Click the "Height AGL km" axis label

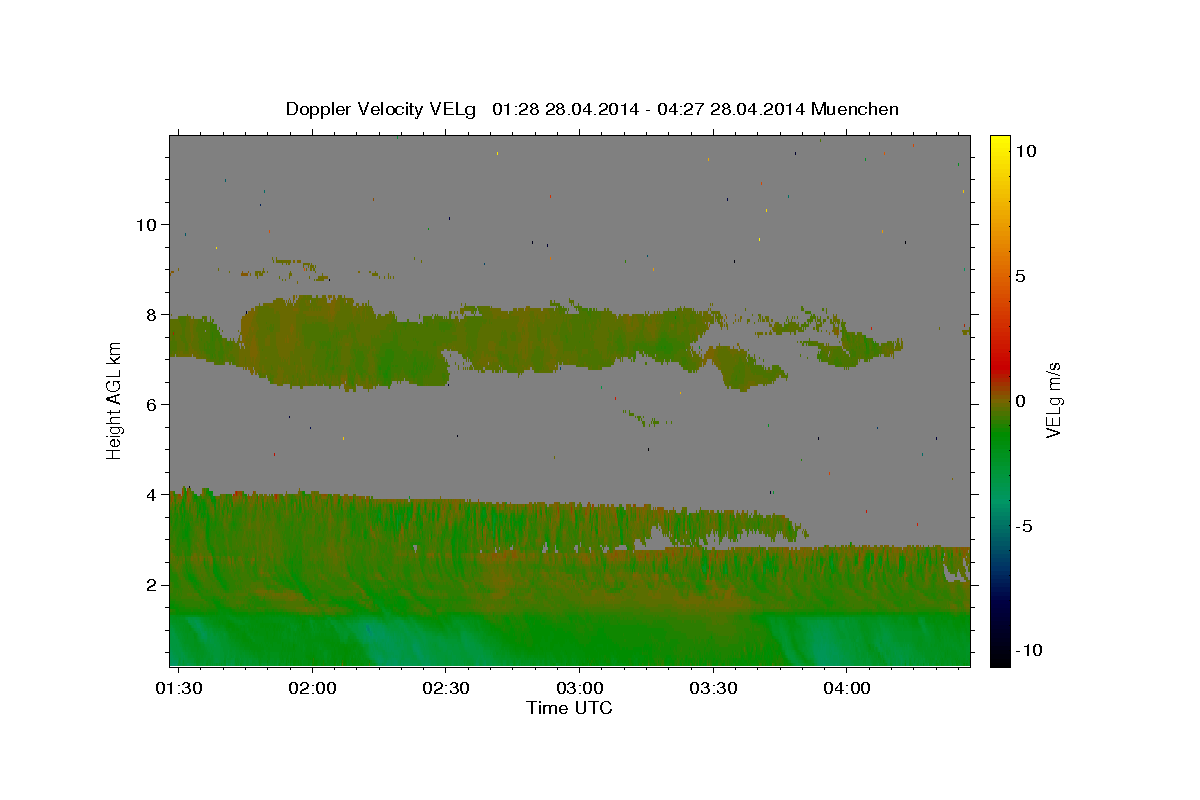click(x=114, y=400)
